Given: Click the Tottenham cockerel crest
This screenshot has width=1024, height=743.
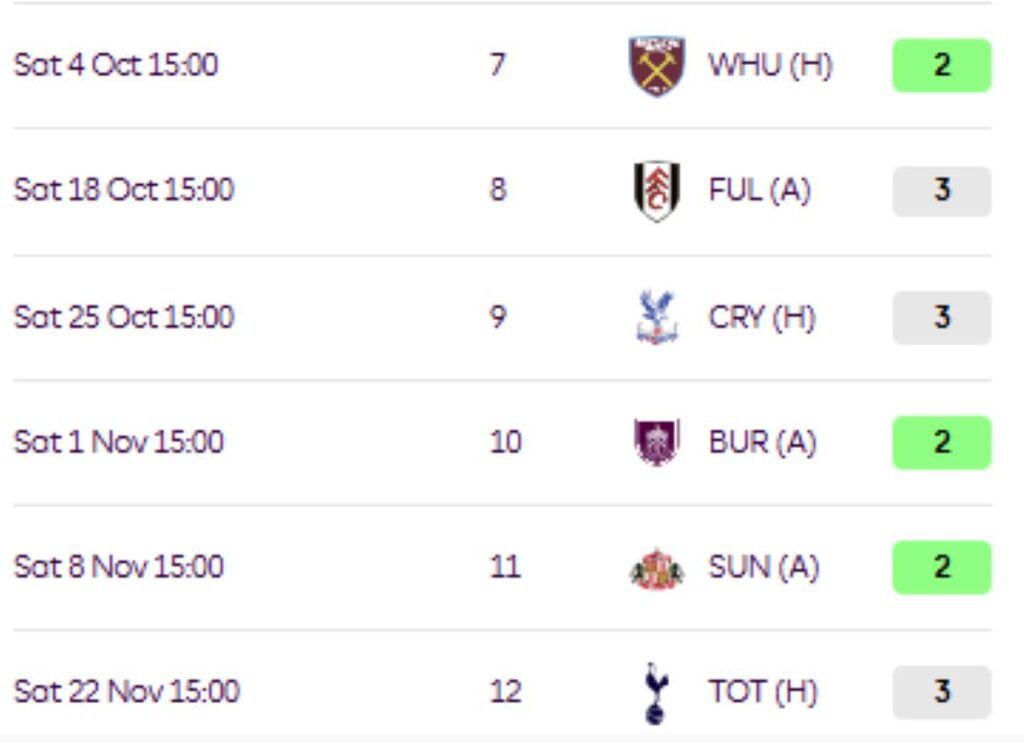Looking at the screenshot, I should (656, 693).
